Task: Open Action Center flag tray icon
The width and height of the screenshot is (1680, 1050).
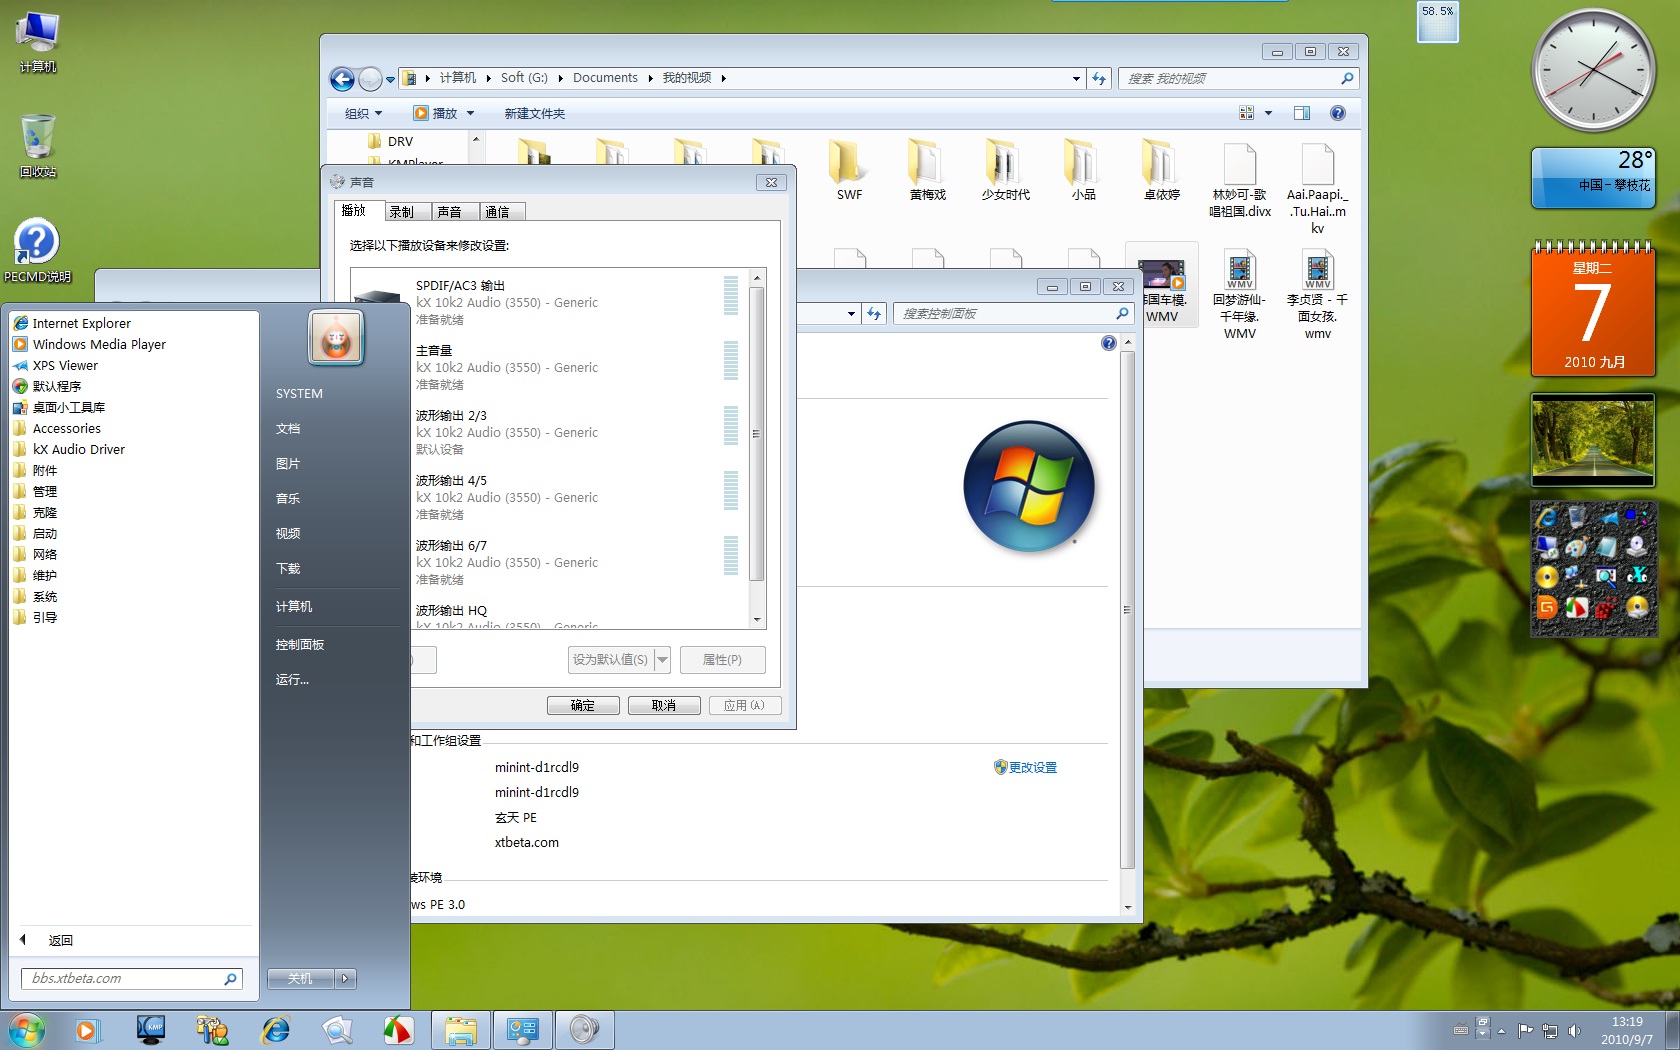Action: (1525, 1030)
